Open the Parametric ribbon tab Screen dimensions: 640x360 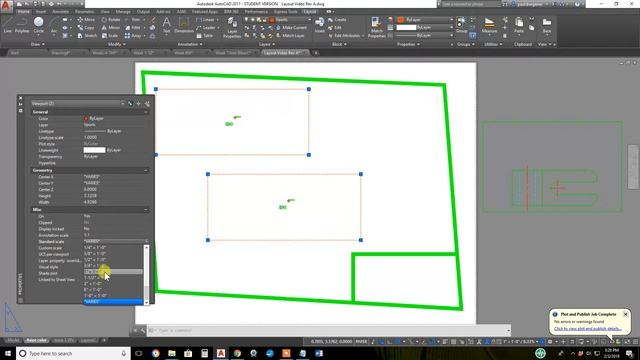(x=84, y=12)
